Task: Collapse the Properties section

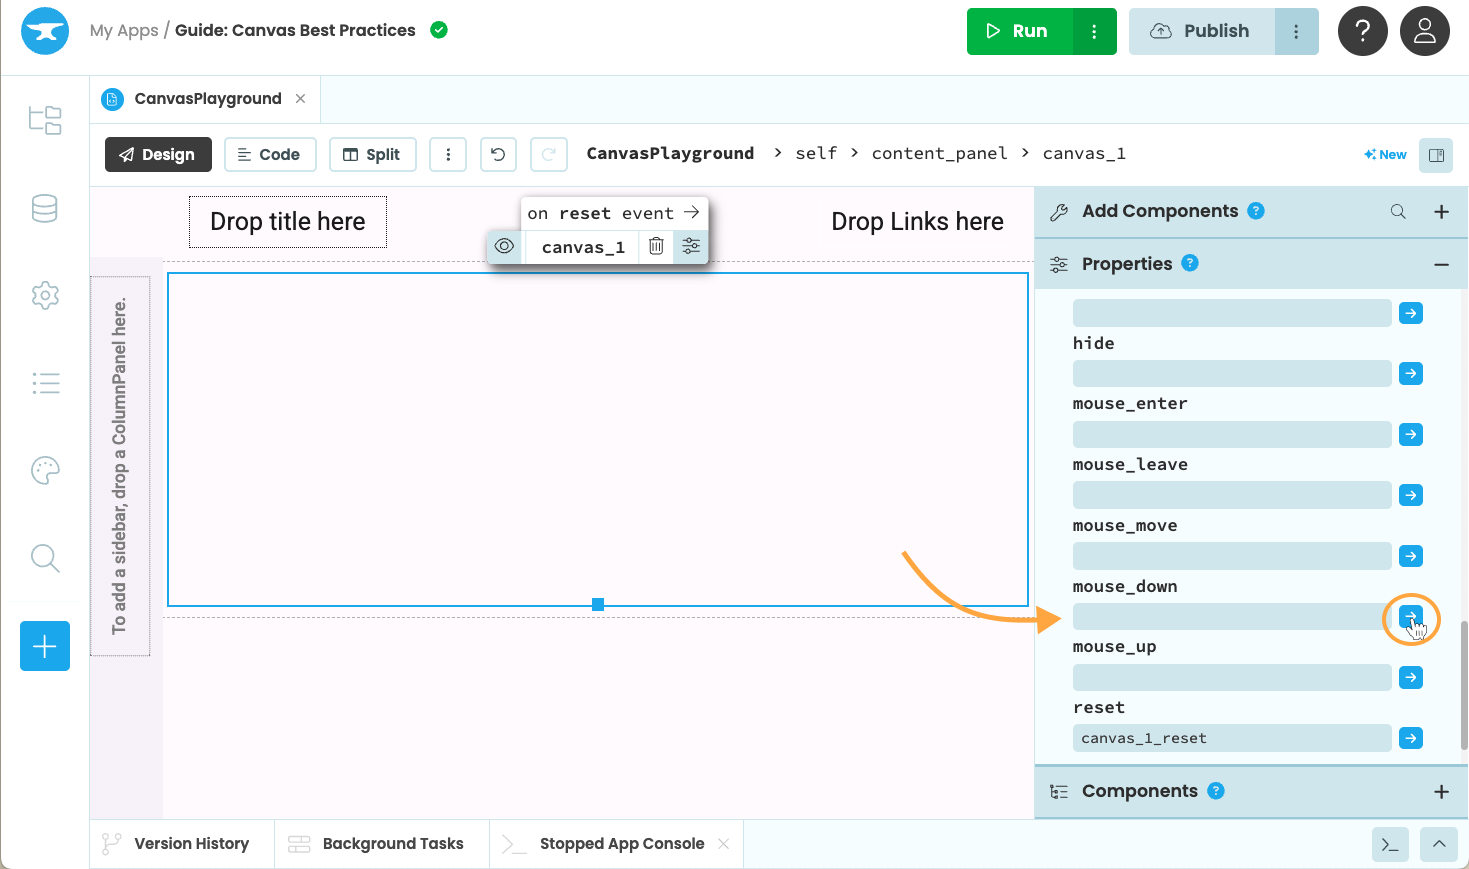Action: (1441, 264)
